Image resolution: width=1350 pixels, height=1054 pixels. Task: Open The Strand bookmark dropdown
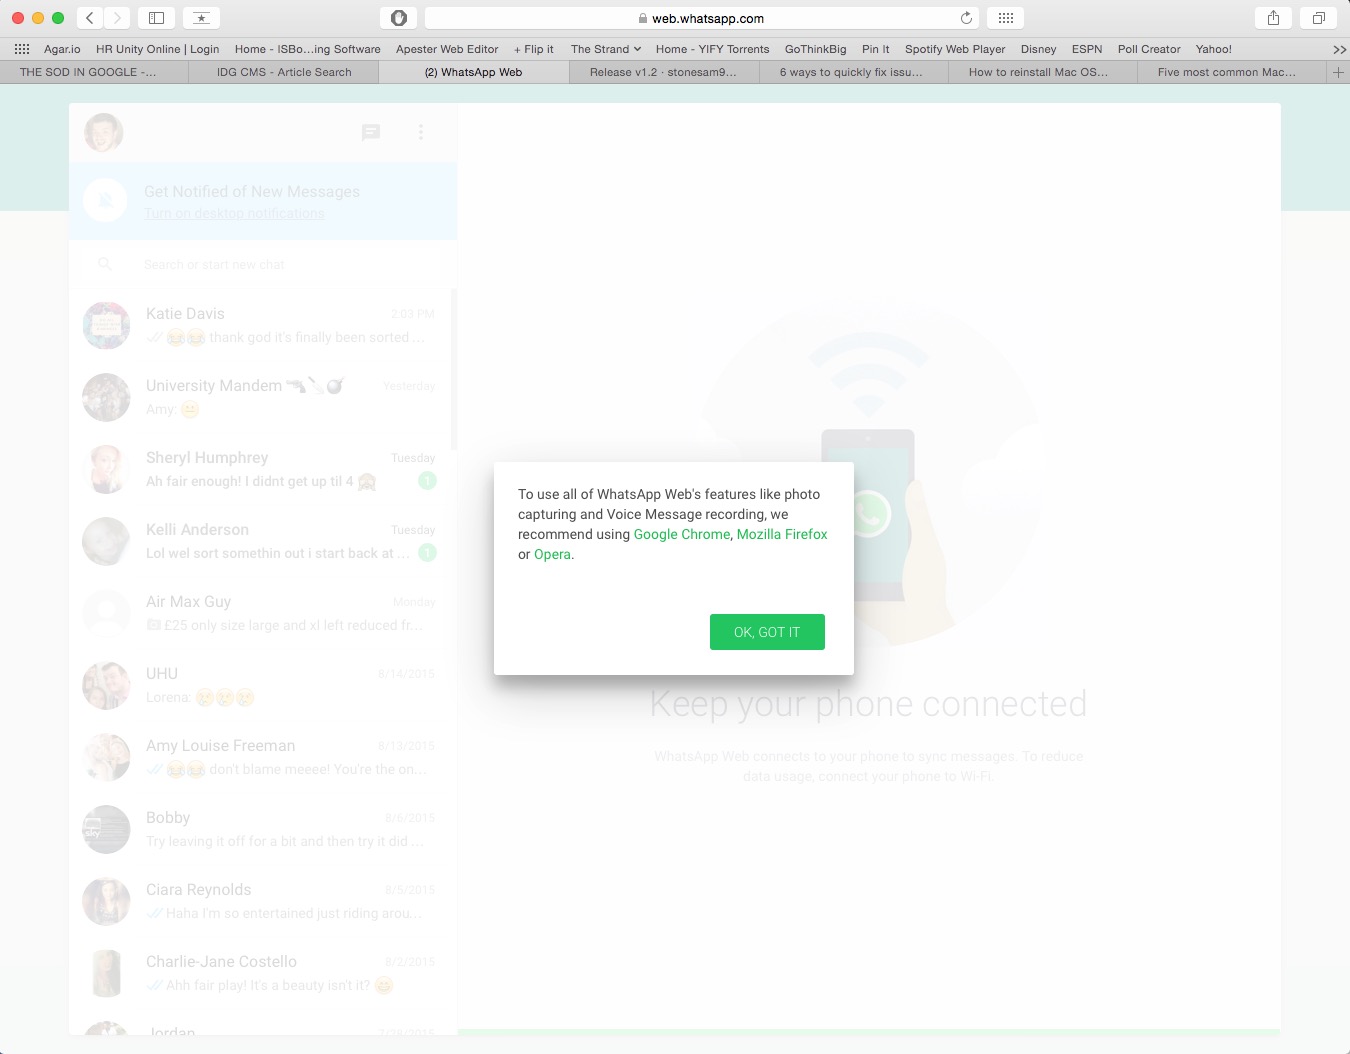606,49
